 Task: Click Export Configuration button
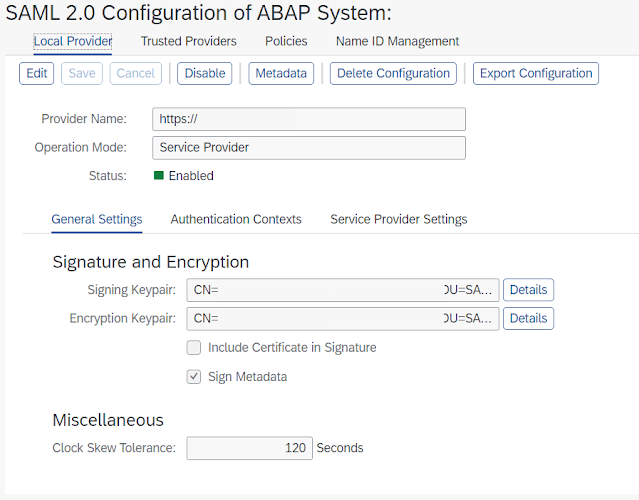[x=536, y=73]
